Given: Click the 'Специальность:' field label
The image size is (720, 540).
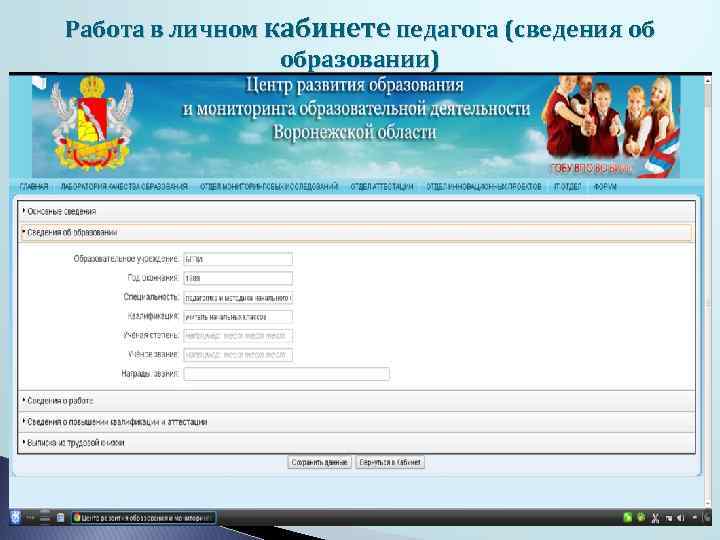Looking at the screenshot, I should pos(151,298).
